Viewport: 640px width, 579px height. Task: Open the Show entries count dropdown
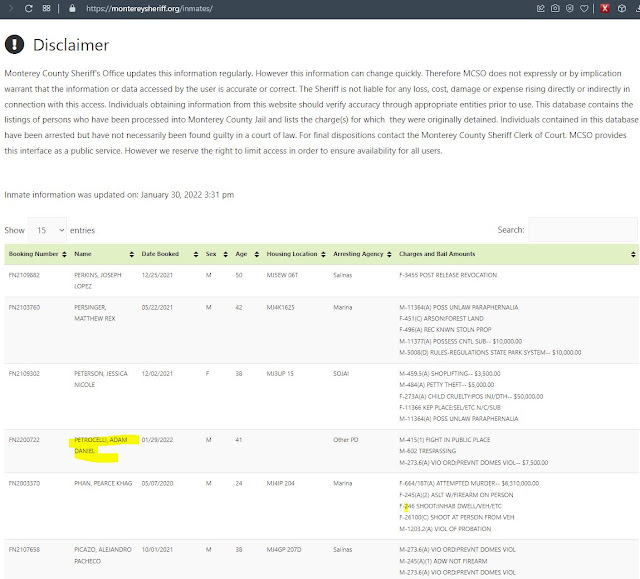pyautogui.click(x=47, y=230)
